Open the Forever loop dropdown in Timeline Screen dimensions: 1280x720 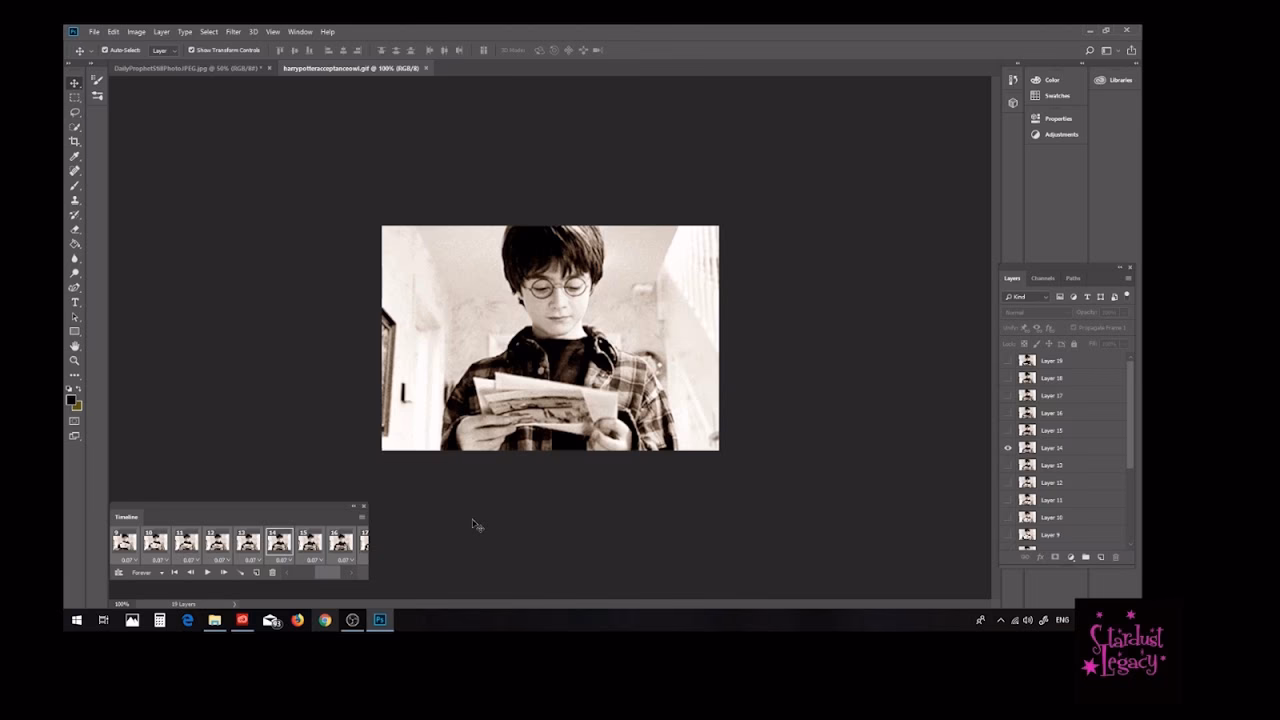(161, 572)
